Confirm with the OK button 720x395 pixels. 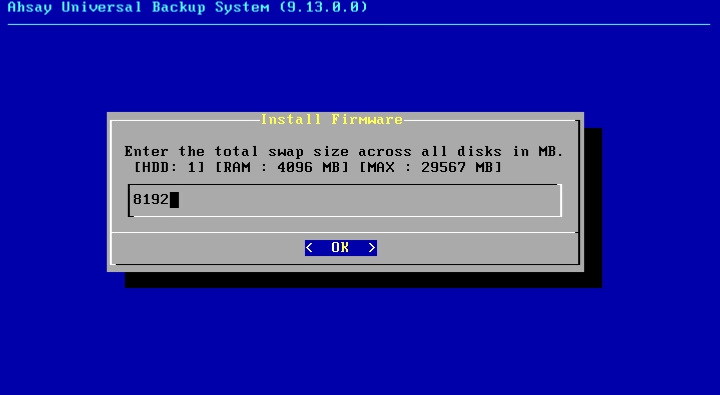pyautogui.click(x=341, y=248)
